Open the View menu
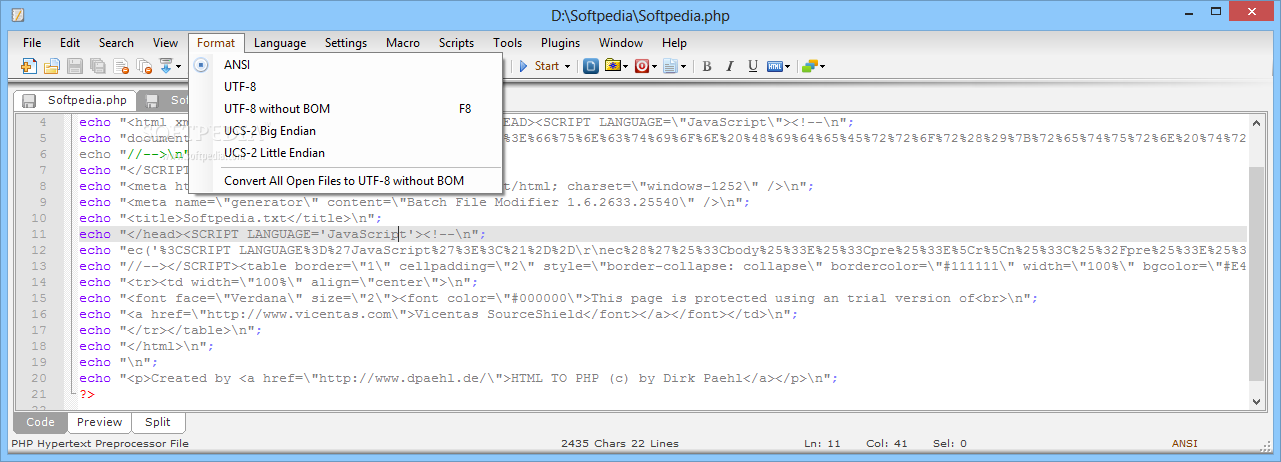This screenshot has height=462, width=1281. click(166, 43)
